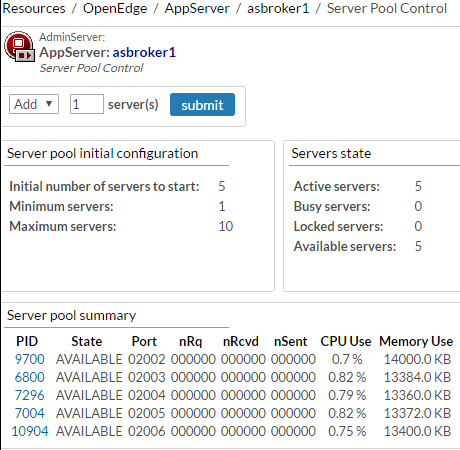
Task: Select the Initial number of servers to start label
Action: point(104,186)
